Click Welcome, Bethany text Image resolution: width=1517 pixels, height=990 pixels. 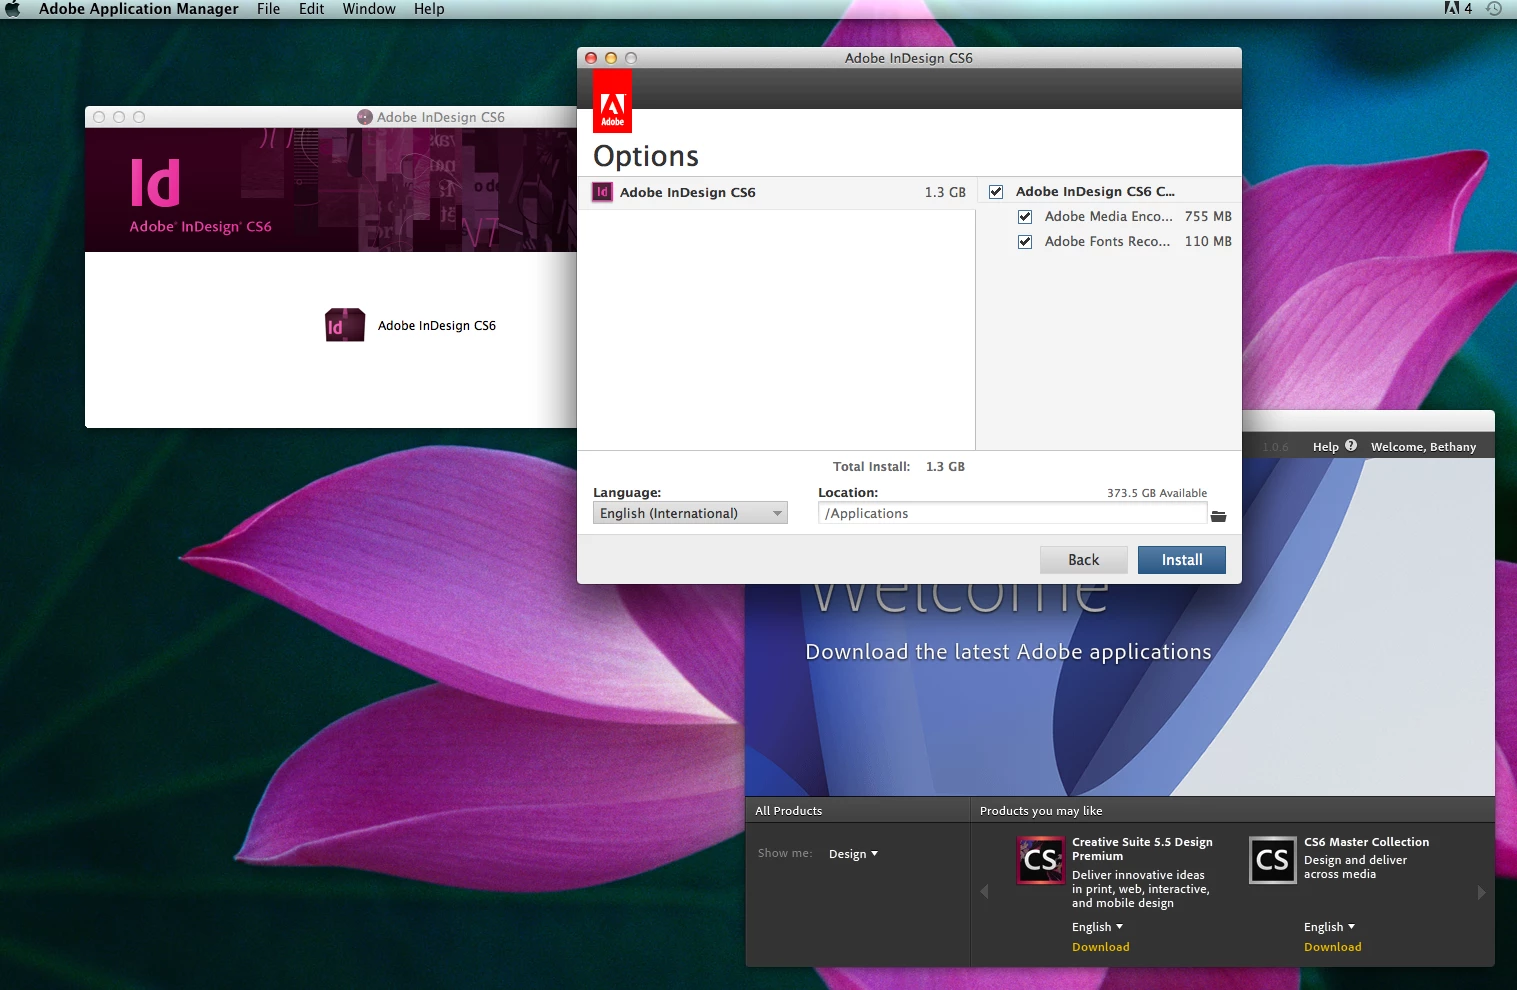[1423, 447]
